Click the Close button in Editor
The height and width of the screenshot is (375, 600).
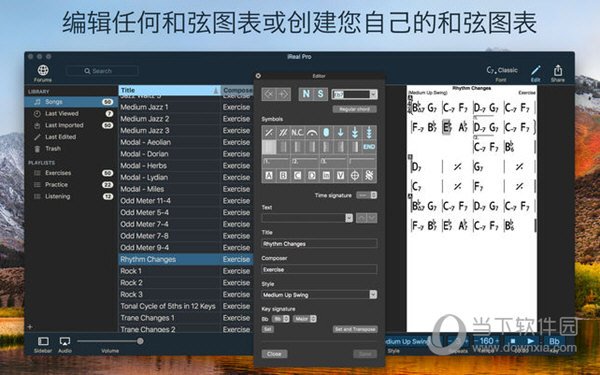coord(274,354)
